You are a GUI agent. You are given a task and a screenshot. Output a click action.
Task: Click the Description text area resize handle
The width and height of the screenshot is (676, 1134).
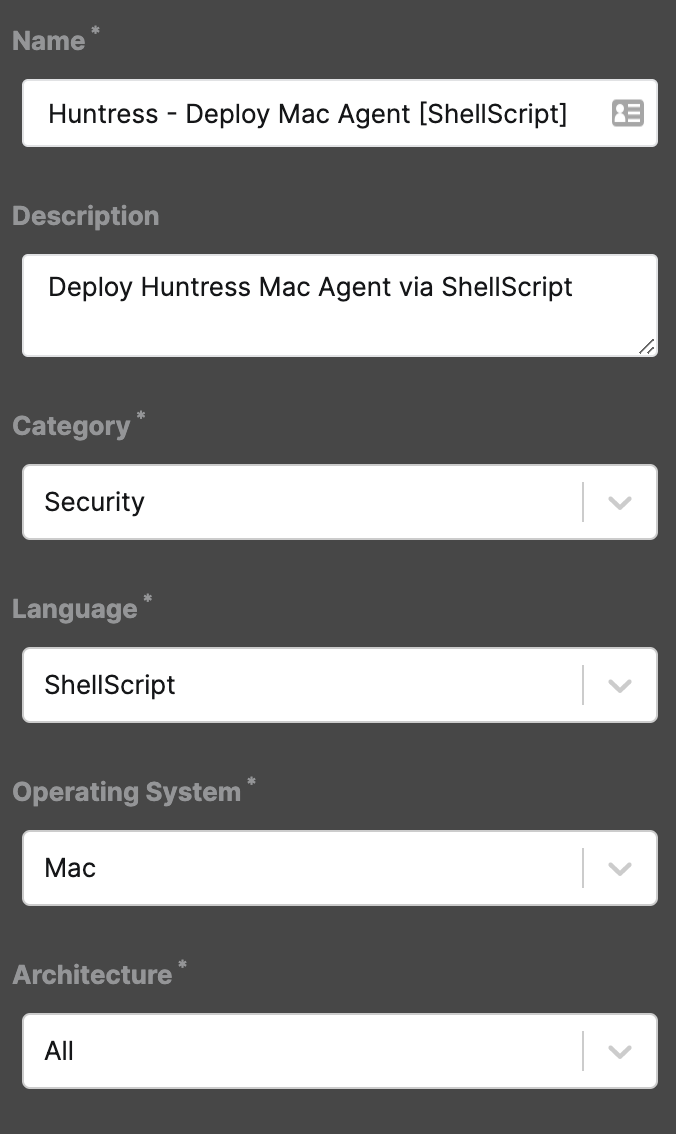coord(647,347)
